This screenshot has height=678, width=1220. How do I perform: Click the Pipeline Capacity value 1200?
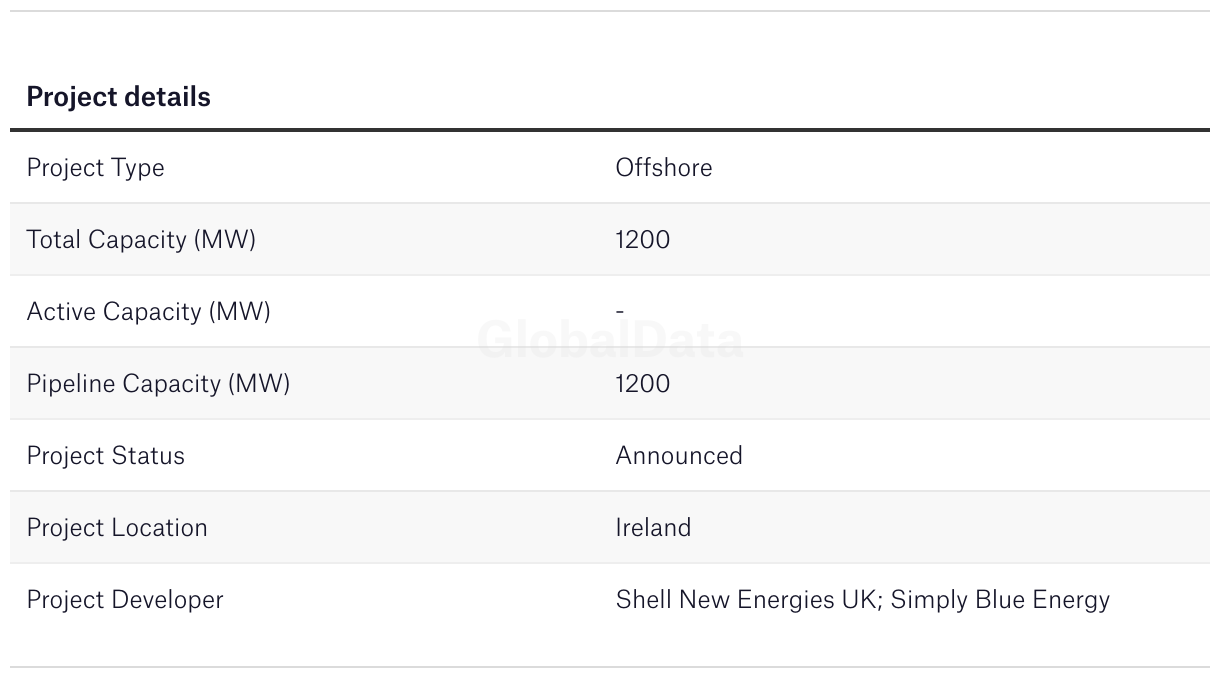click(643, 384)
